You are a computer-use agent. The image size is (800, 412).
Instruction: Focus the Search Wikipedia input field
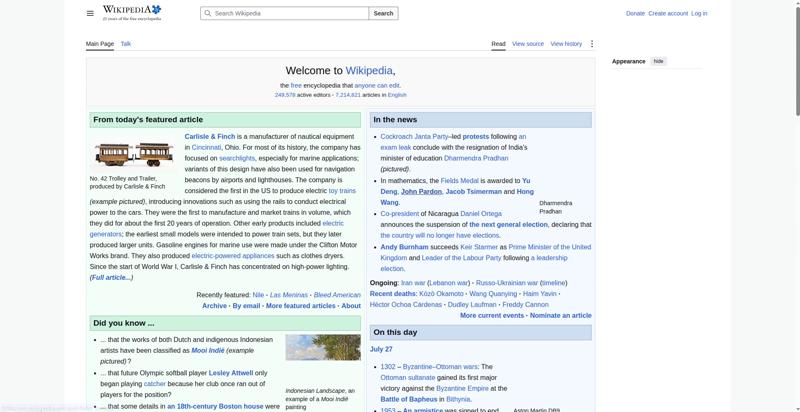point(285,13)
